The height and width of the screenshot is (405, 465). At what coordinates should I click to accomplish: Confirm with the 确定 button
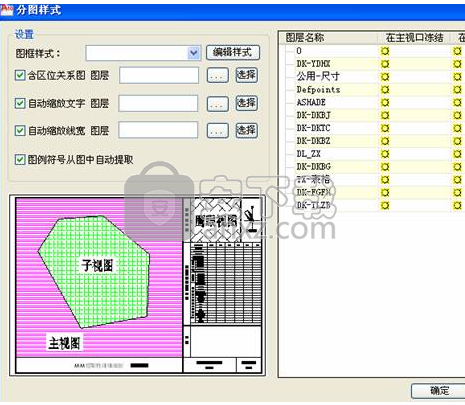[439, 391]
